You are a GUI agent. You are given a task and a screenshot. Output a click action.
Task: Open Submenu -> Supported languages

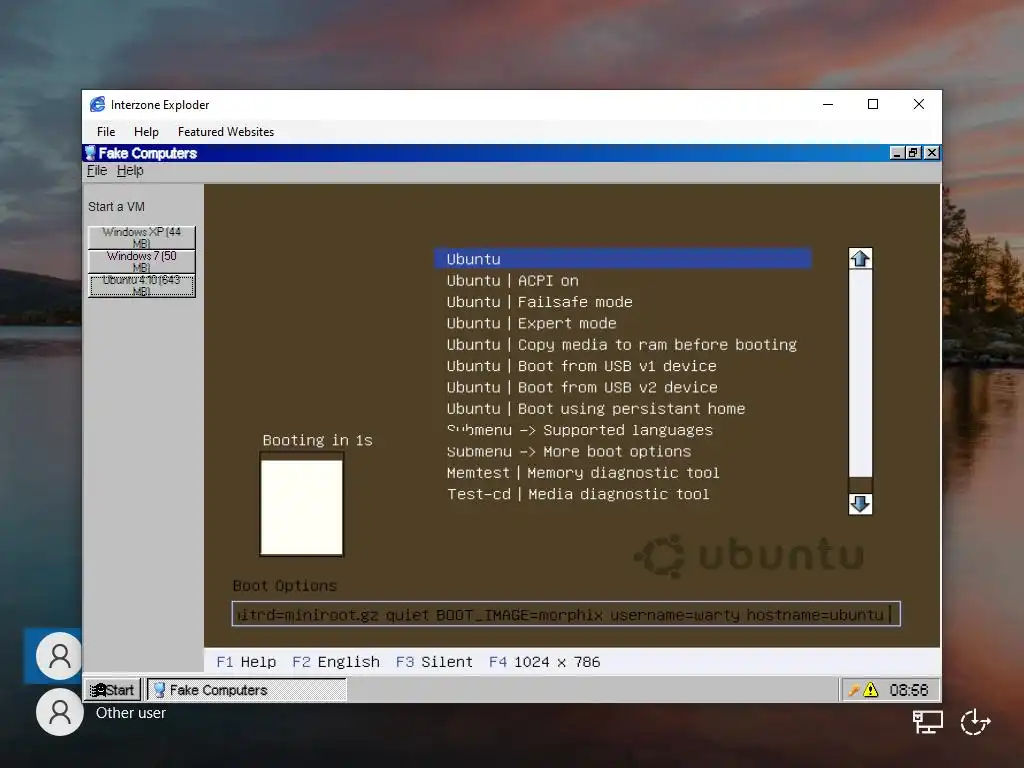(580, 430)
